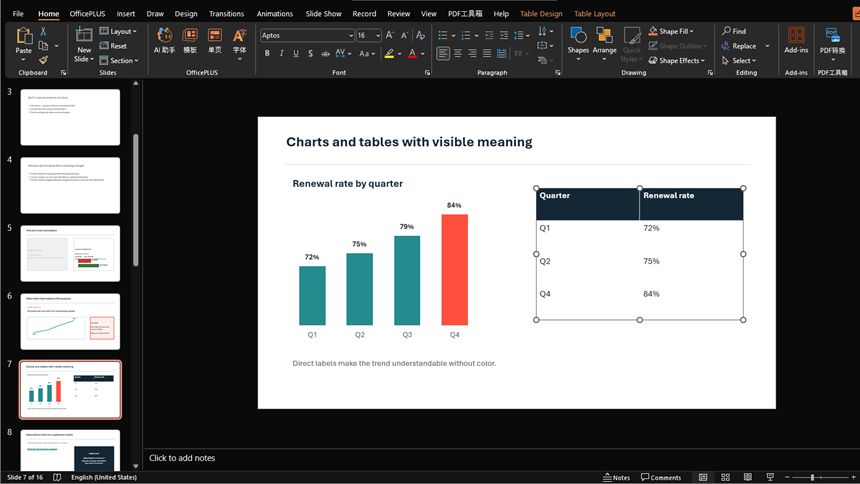Click the spell-check accessibility status icon
This screenshot has height=484, width=860.
click(57, 477)
